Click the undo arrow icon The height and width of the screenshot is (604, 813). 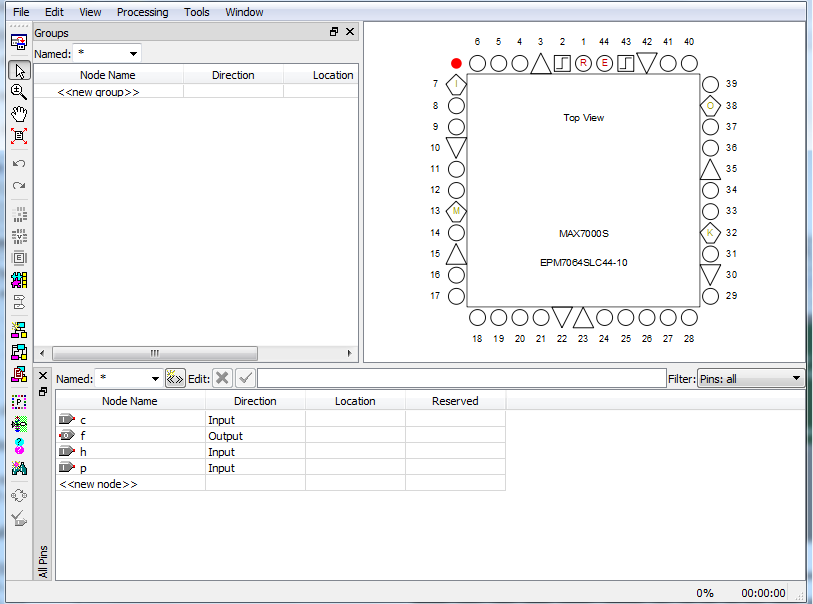coord(19,164)
